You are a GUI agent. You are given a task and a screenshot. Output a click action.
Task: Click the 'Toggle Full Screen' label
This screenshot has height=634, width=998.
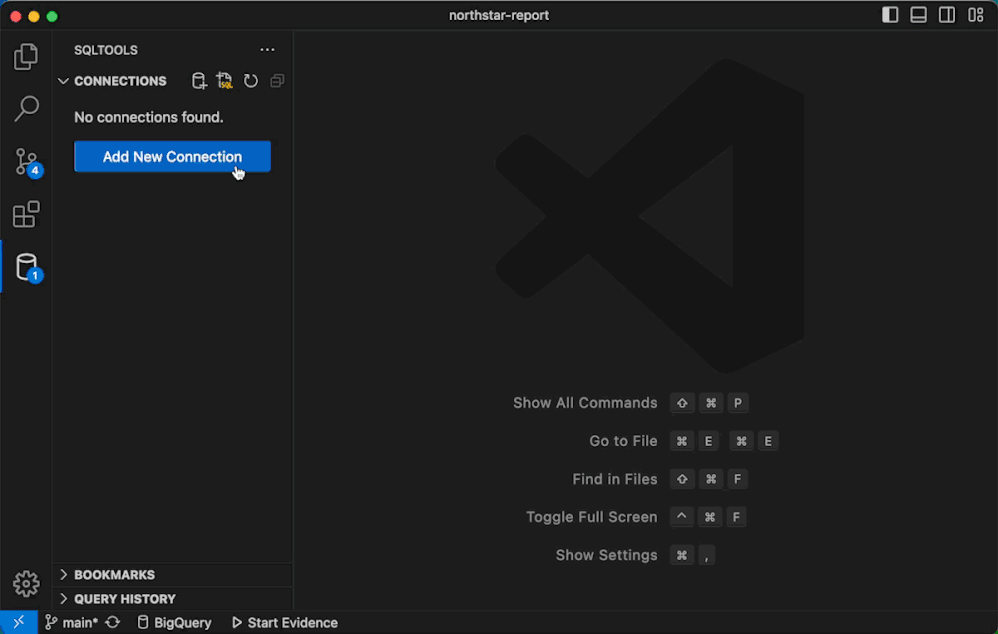[591, 517]
